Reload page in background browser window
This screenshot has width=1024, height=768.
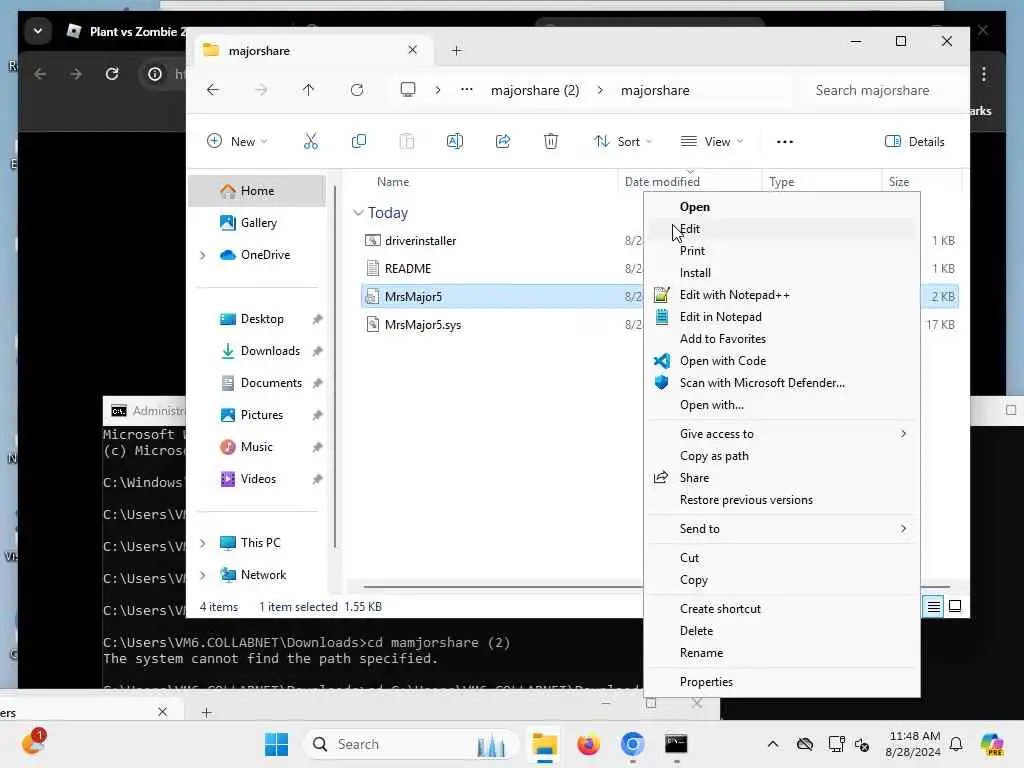(x=112, y=74)
